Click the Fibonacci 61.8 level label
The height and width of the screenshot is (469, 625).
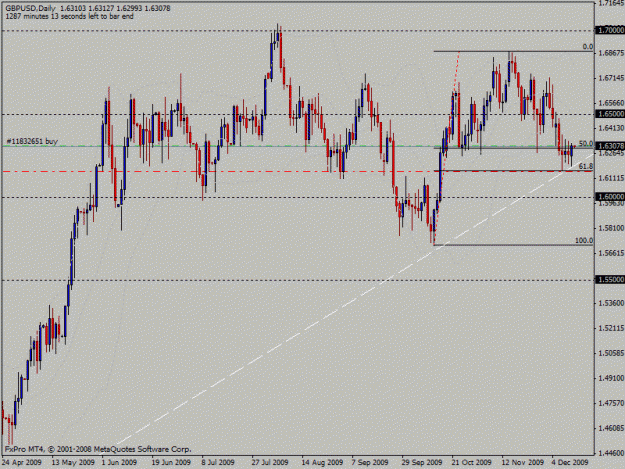pos(586,167)
